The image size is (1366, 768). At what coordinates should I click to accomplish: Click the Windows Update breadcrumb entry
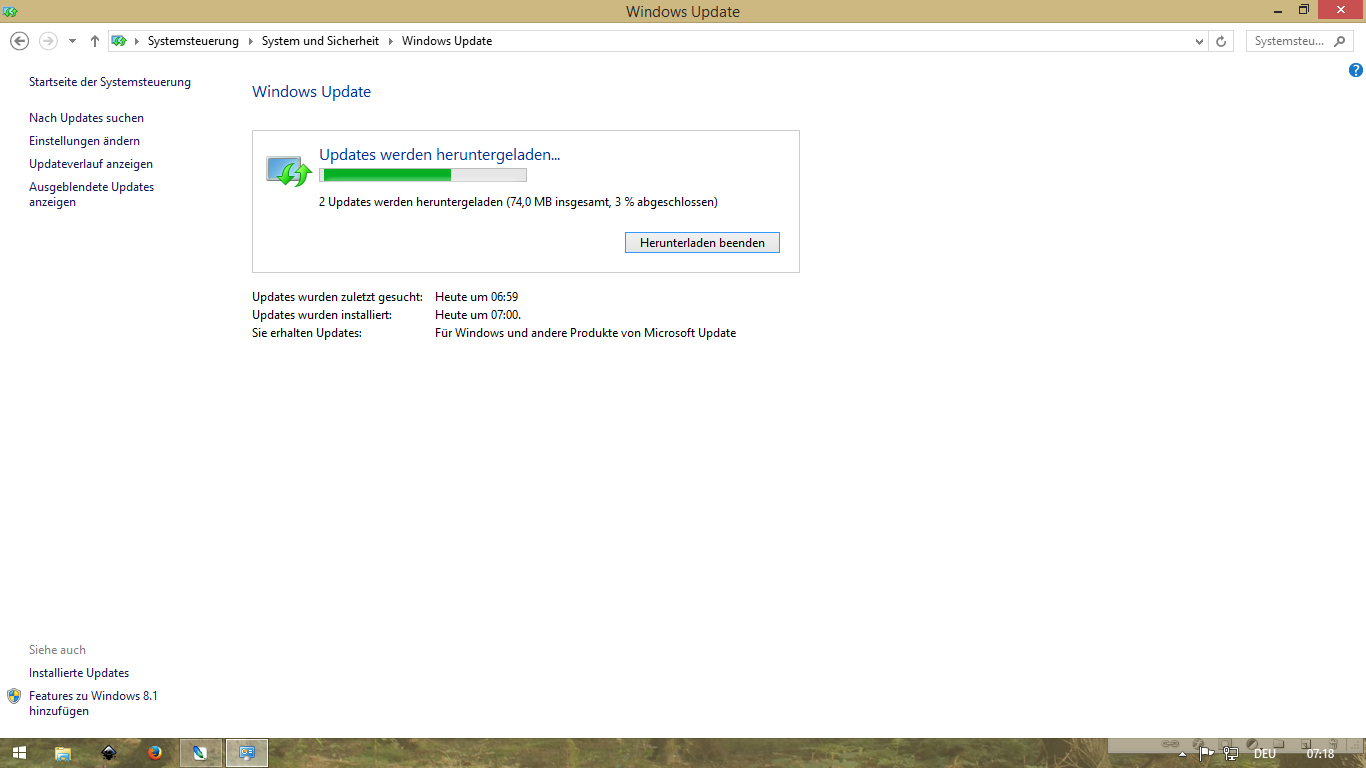tap(447, 41)
